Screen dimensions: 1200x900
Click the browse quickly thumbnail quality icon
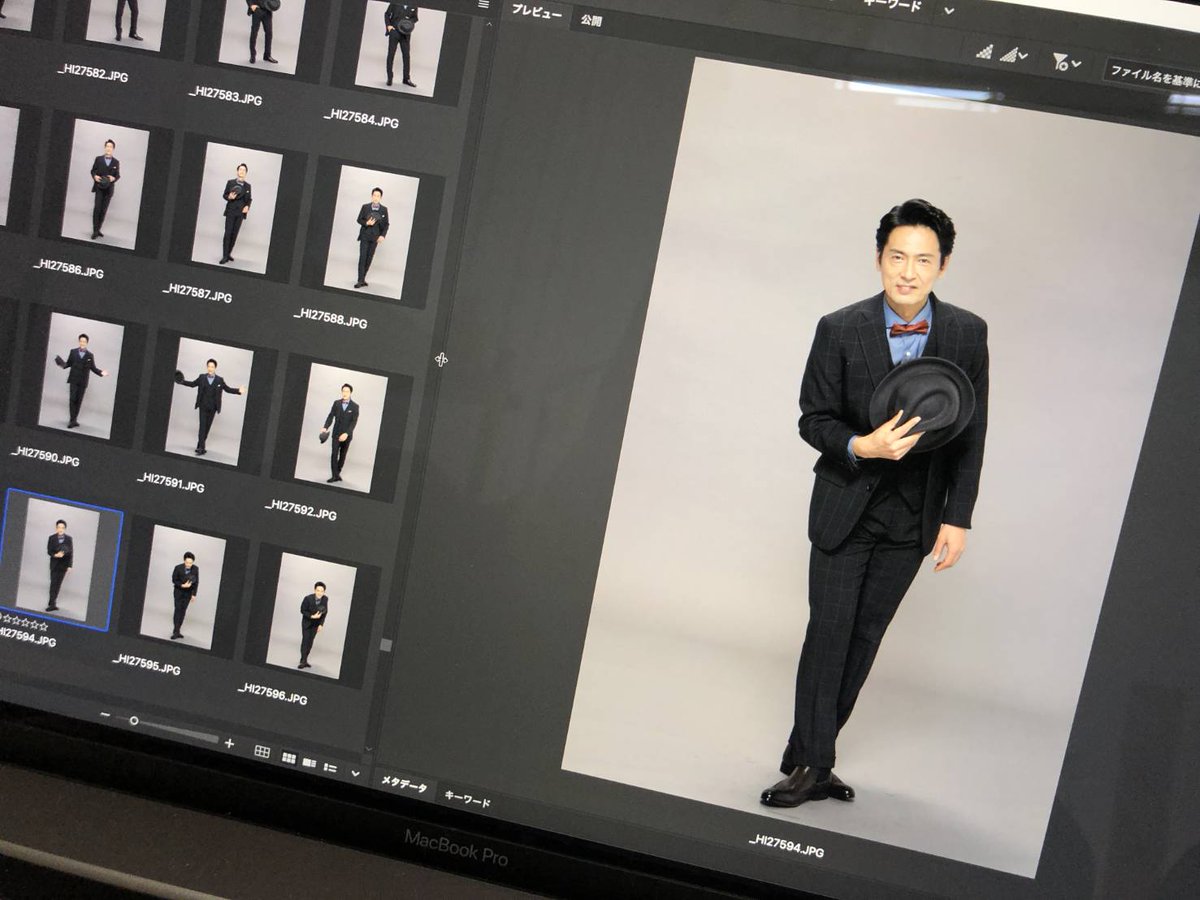point(984,51)
